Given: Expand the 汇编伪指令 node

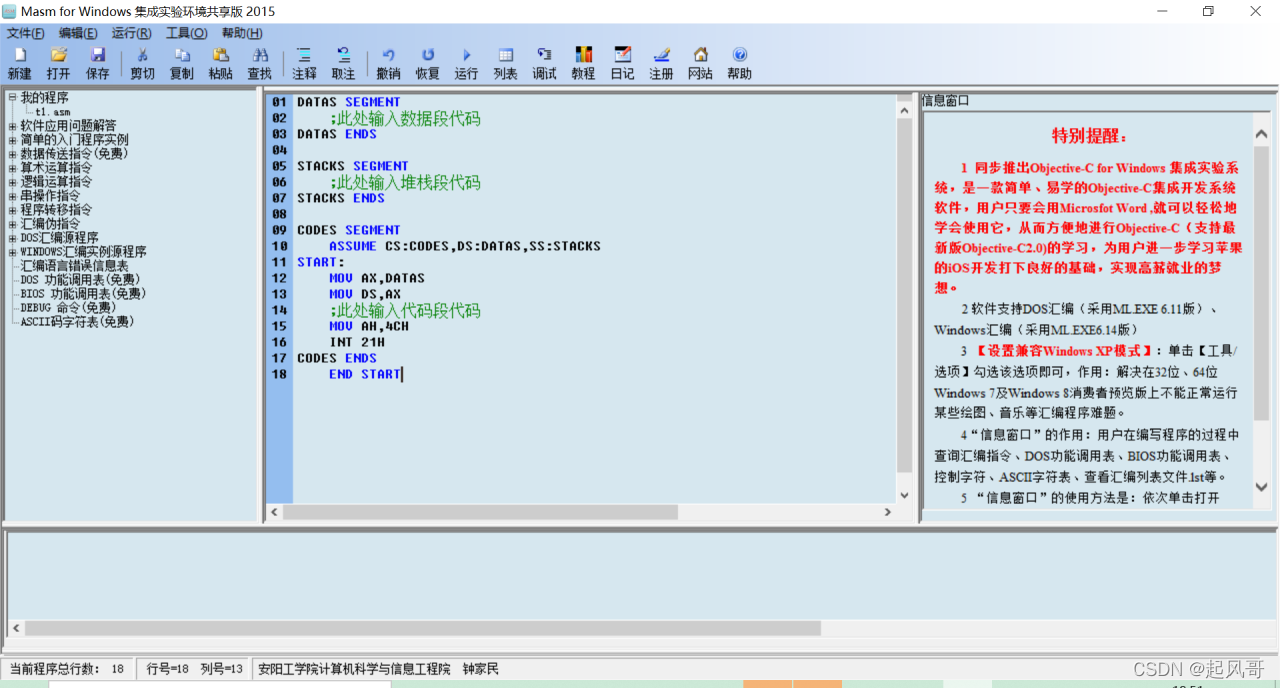Looking at the screenshot, I should coord(12,224).
